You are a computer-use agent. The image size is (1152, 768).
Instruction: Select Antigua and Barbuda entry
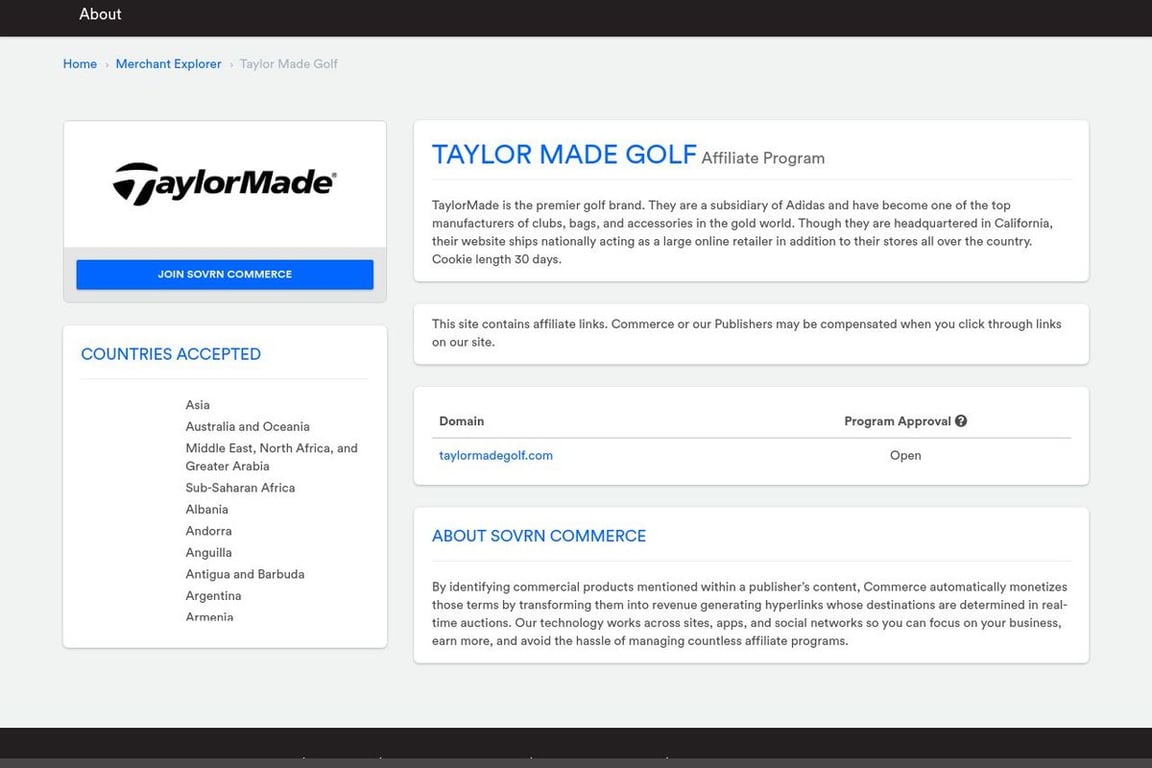point(245,574)
